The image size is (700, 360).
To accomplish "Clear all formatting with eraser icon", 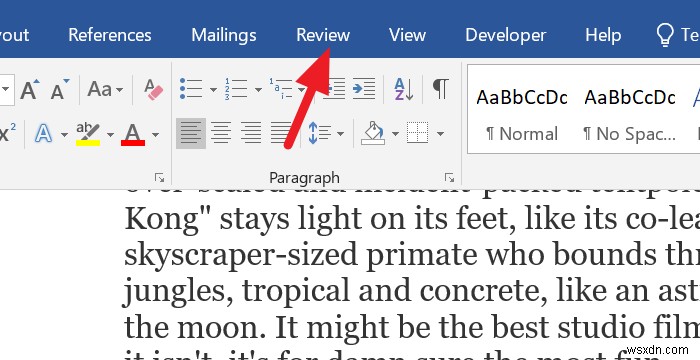I will (153, 89).
